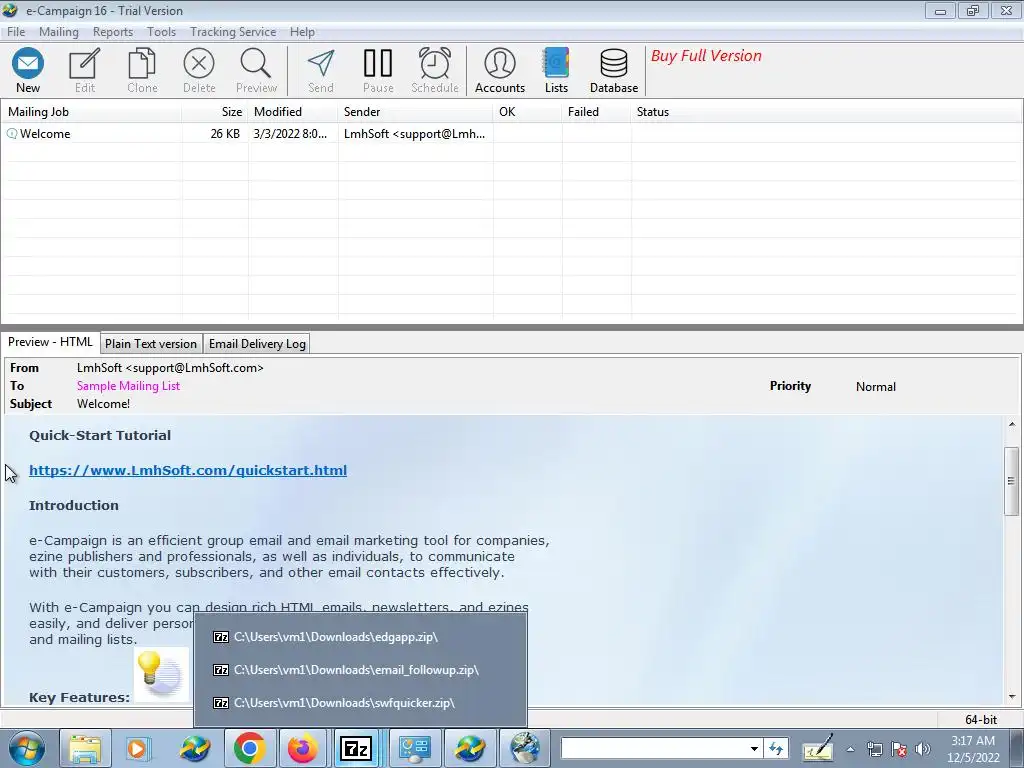1024x768 pixels.
Task: Switch to Preview - HTML tab
Action: [50, 342]
